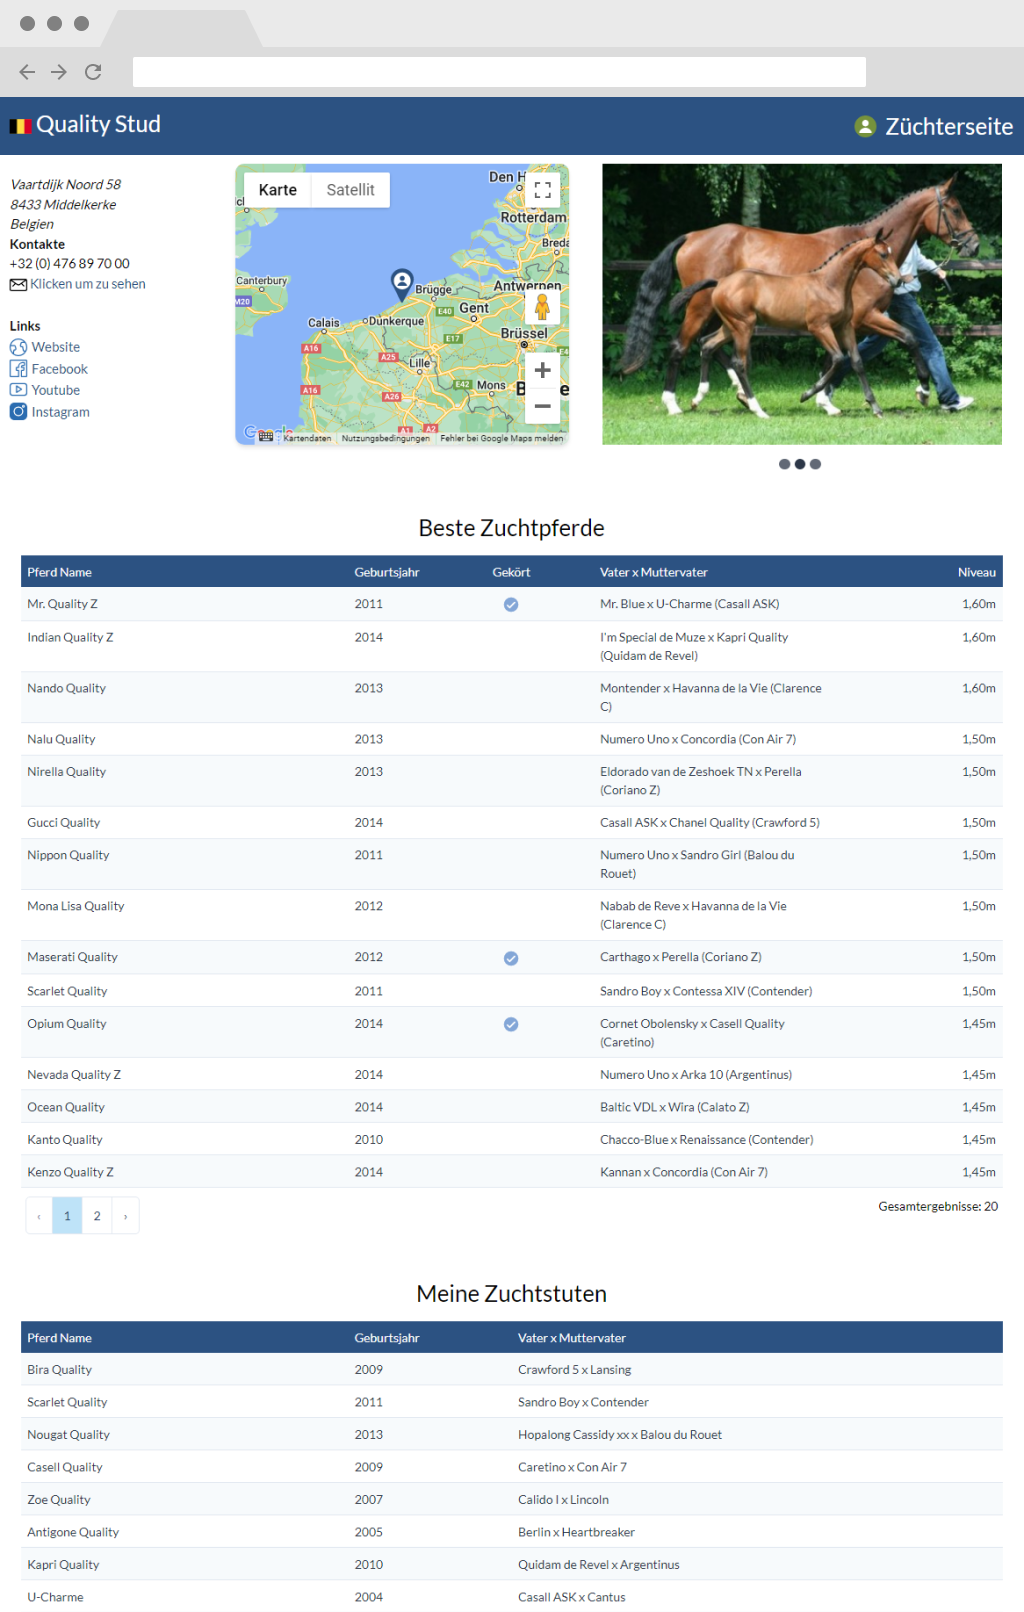Click Pferd Name header in Meine Zuchtstuten
Viewport: 1024px width, 1612px height.
tap(59, 1338)
